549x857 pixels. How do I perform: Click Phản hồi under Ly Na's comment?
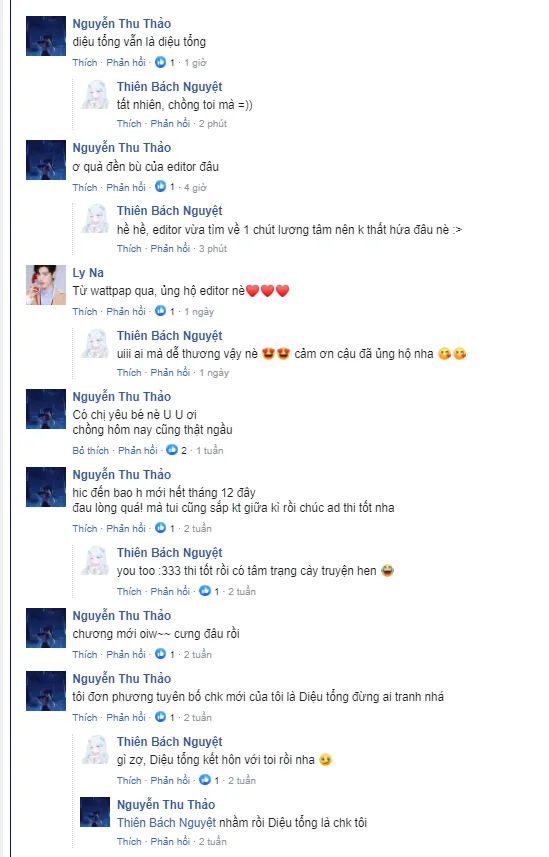(x=126, y=312)
